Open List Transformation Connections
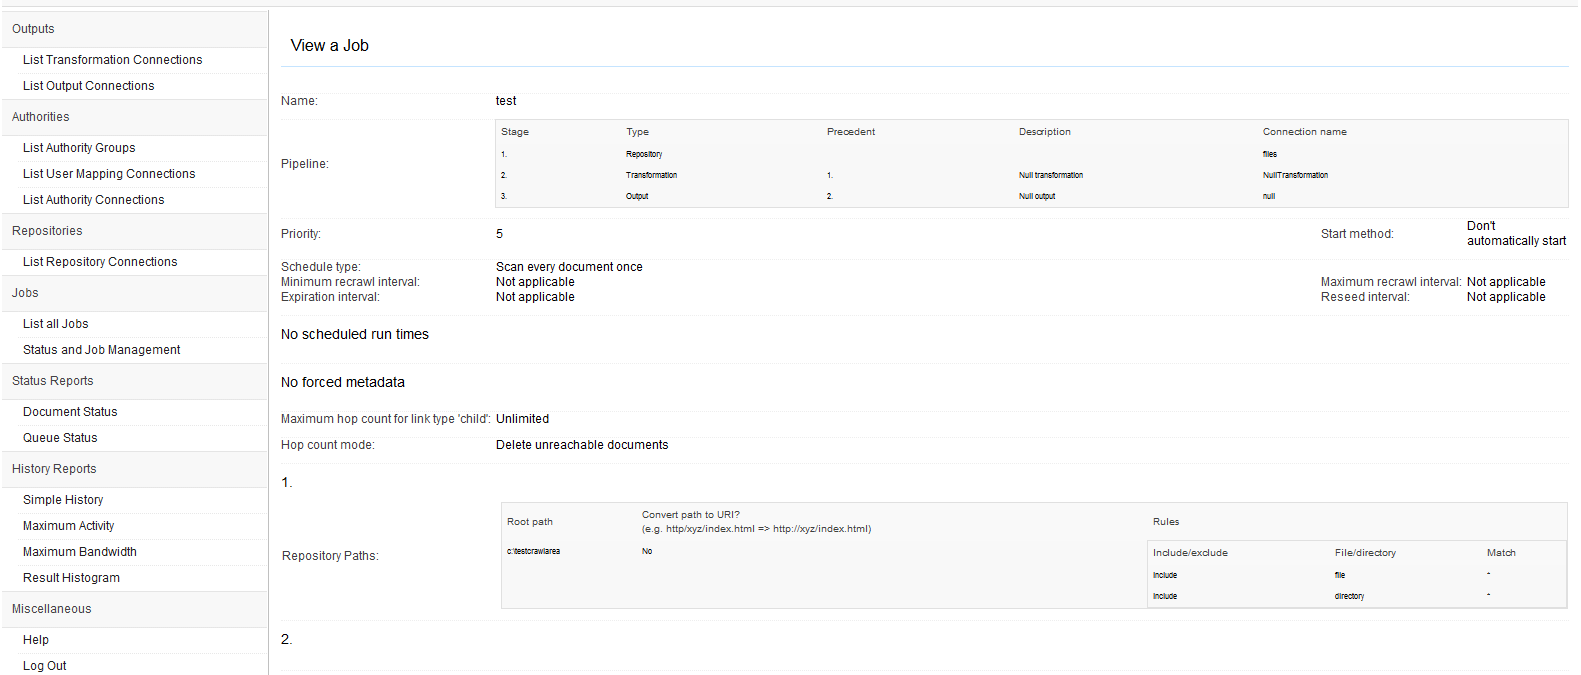The width and height of the screenshot is (1581, 675). [x=112, y=60]
